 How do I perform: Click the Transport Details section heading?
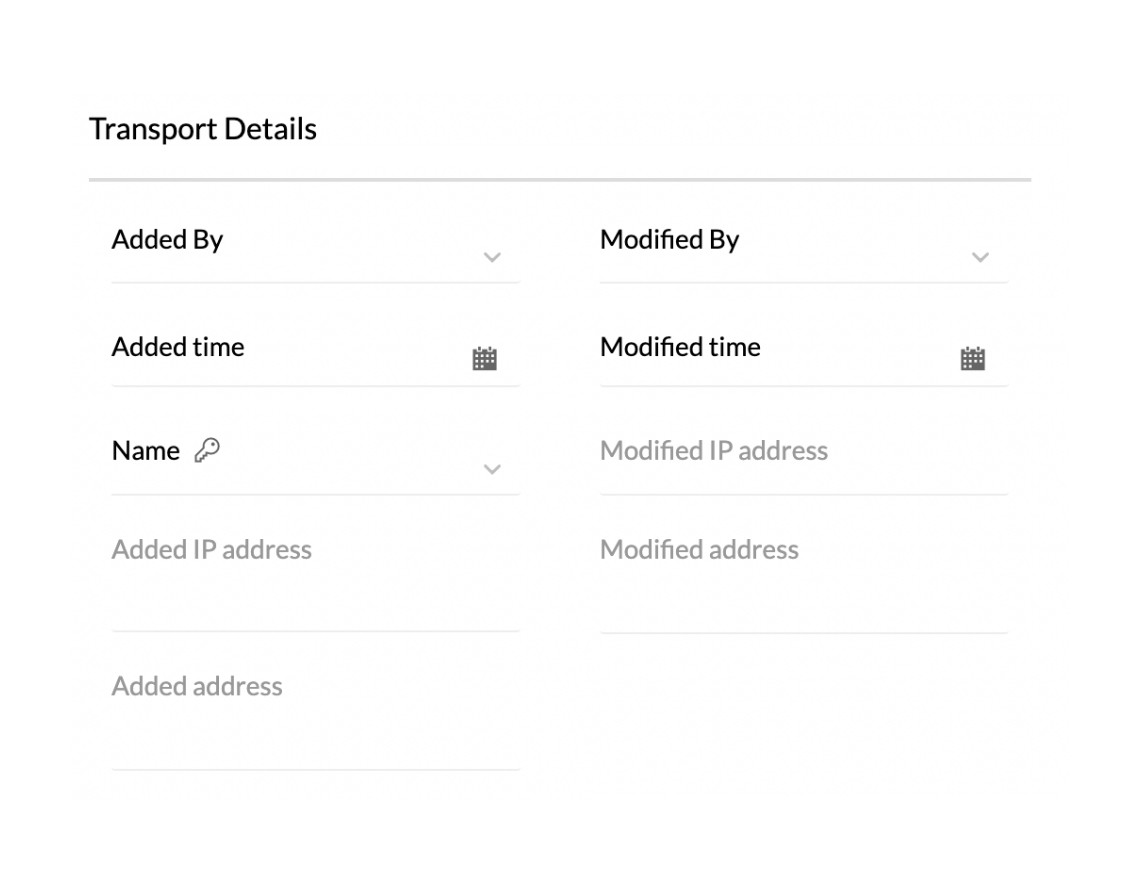pos(203,129)
